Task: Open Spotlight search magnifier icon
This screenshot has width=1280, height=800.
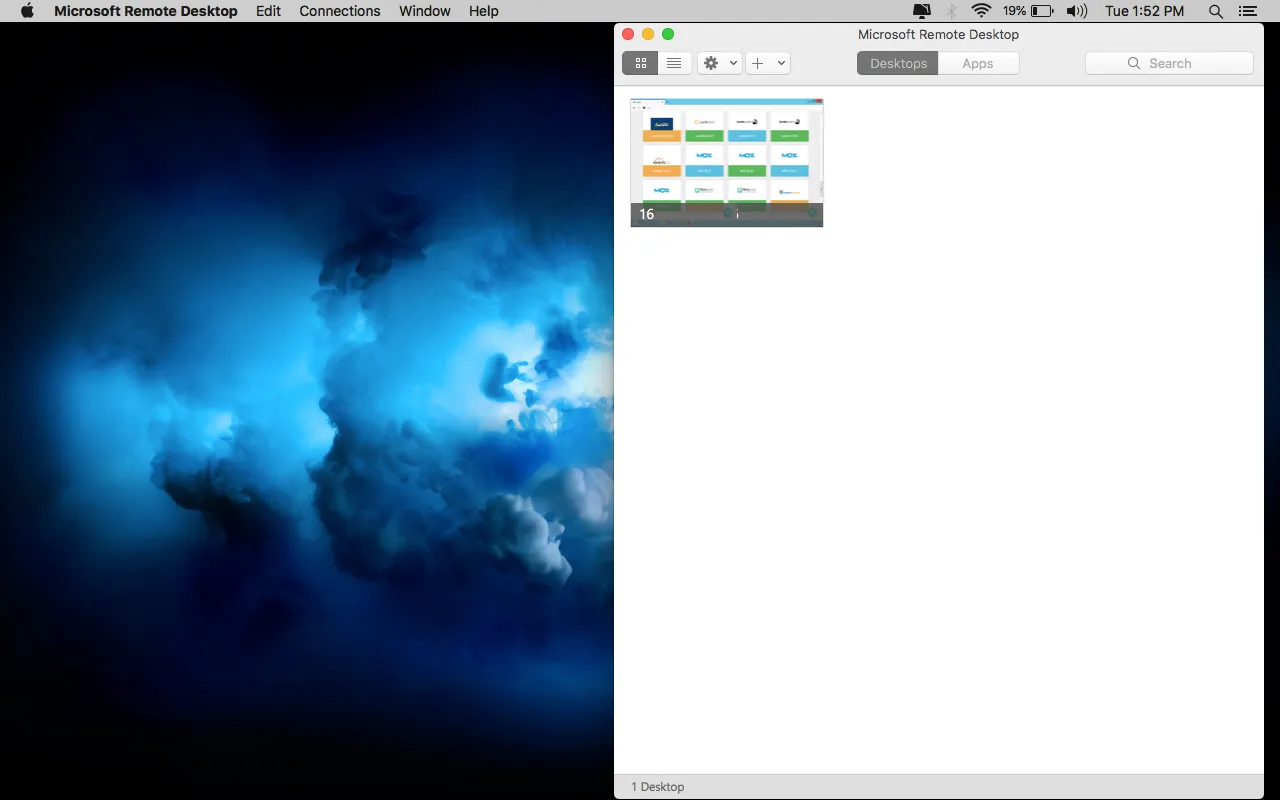Action: [1216, 11]
